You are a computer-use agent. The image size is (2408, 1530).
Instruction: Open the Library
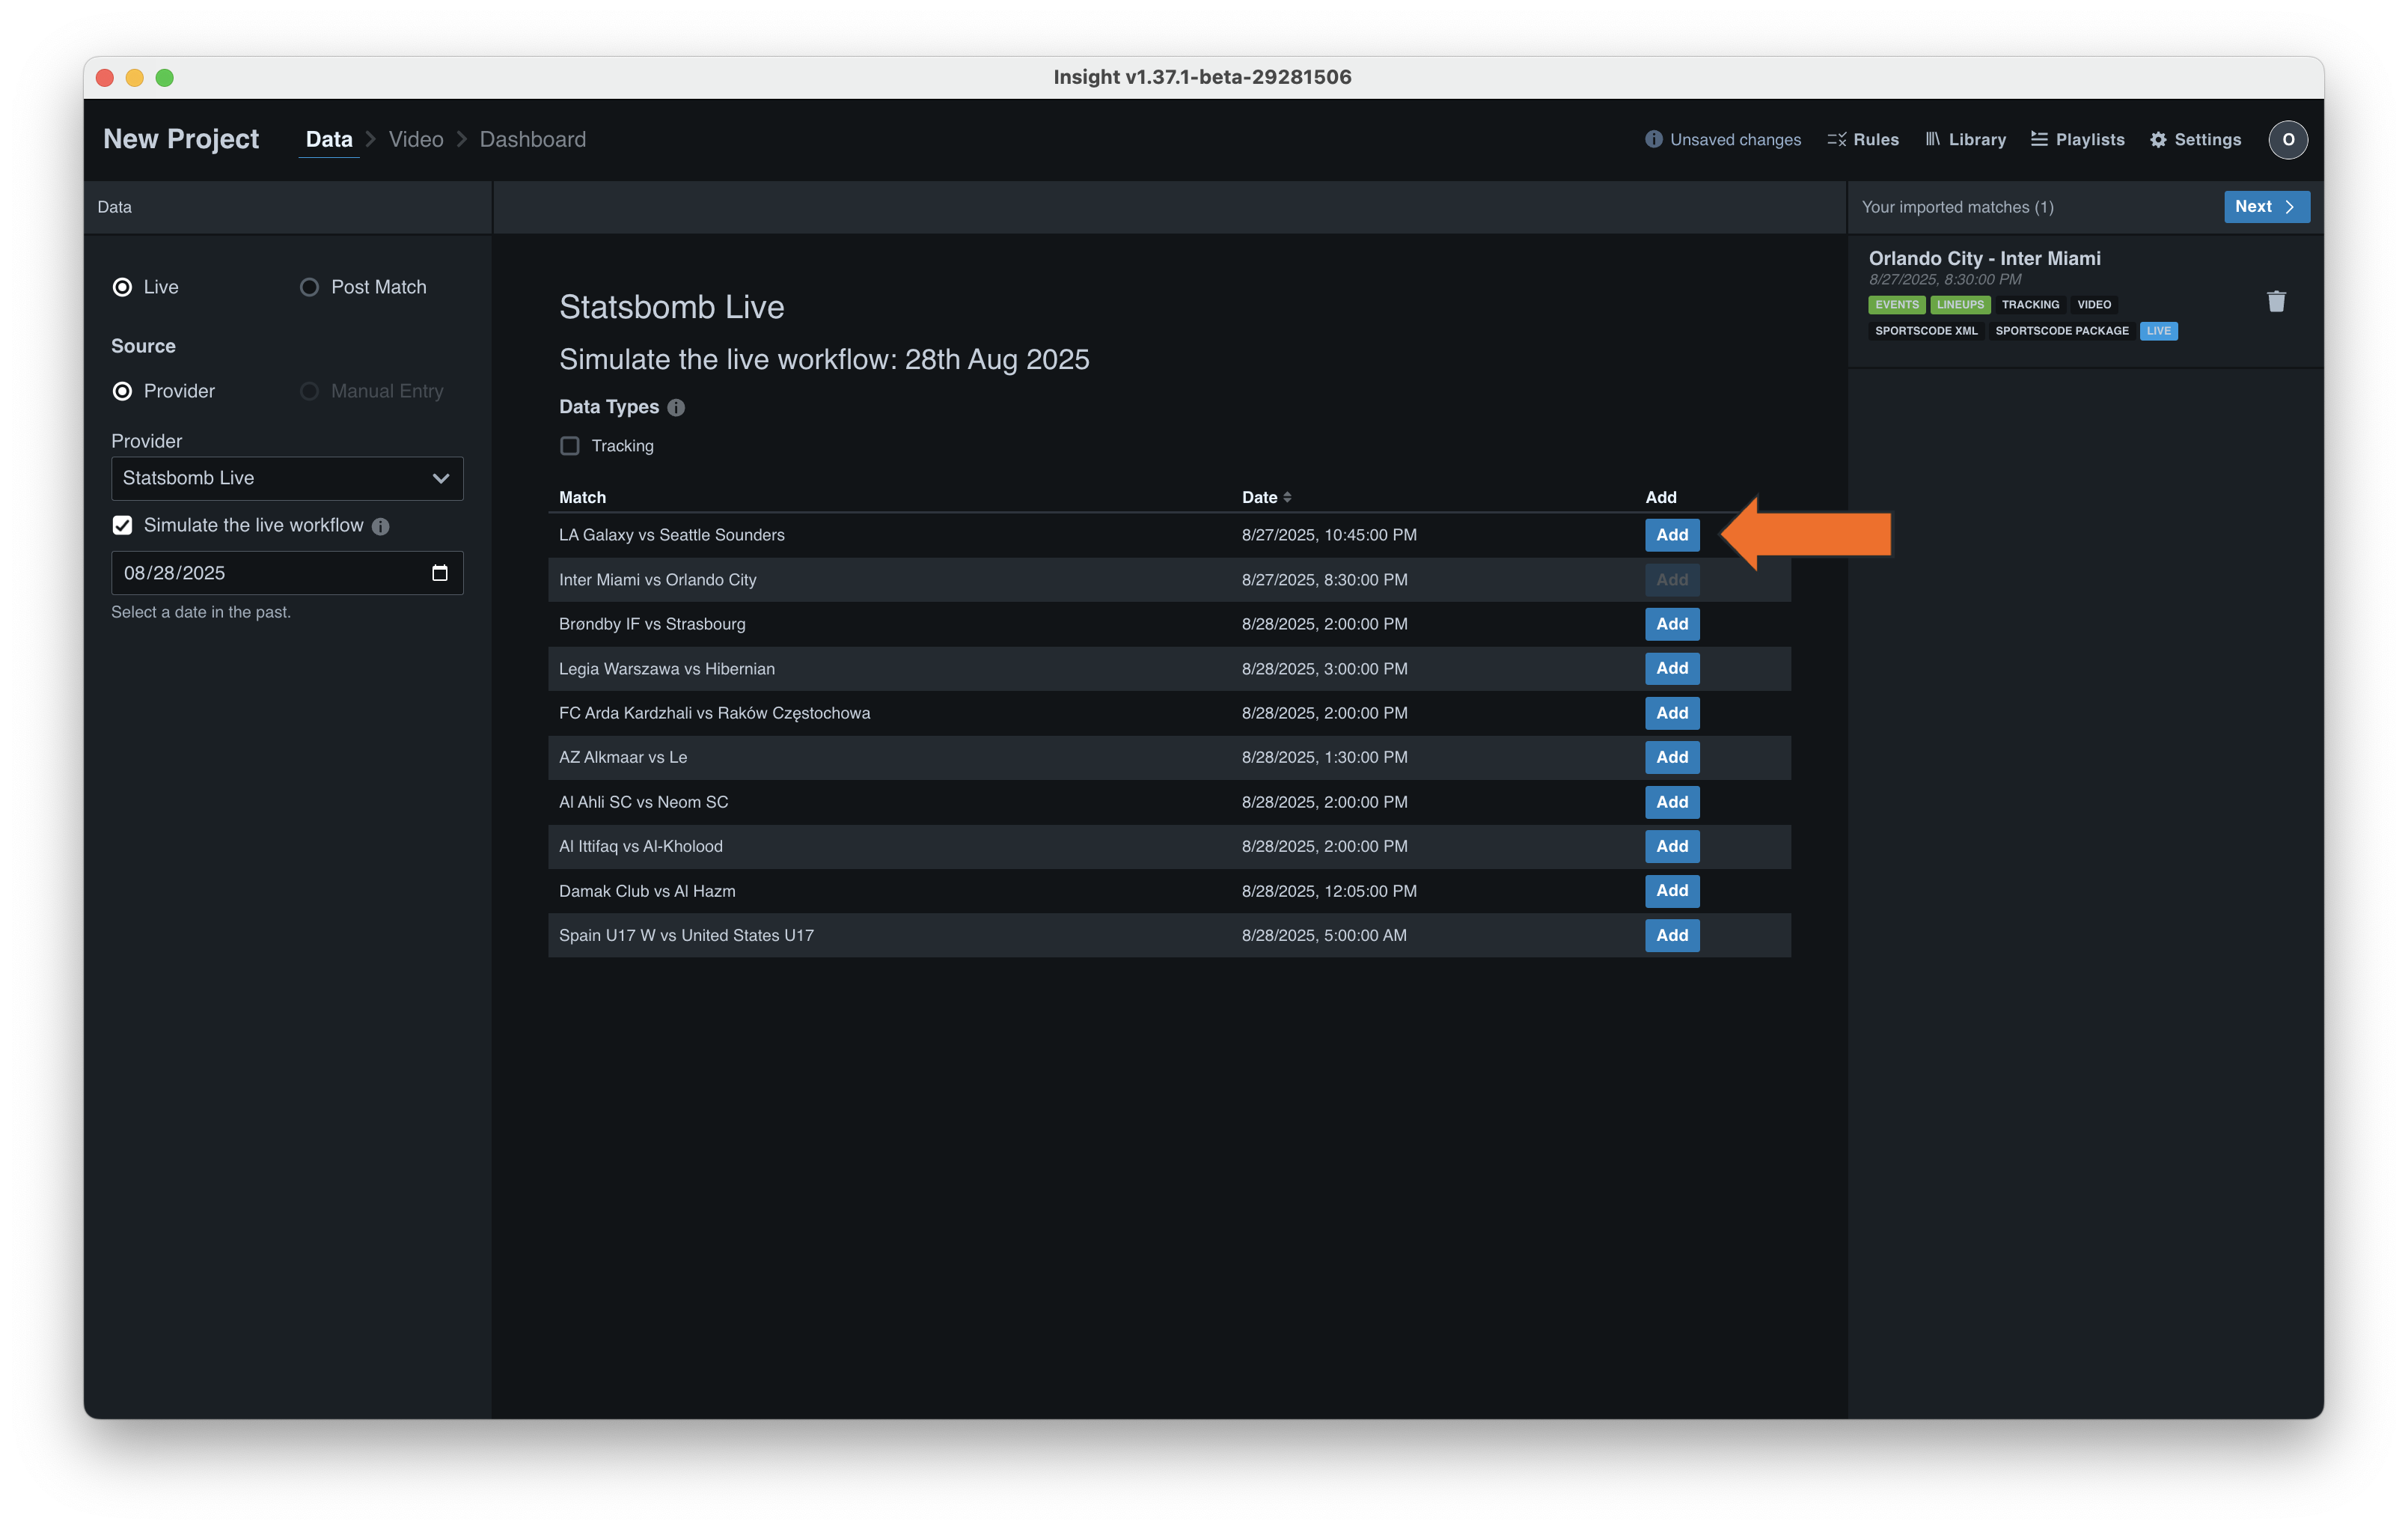(x=1965, y=139)
